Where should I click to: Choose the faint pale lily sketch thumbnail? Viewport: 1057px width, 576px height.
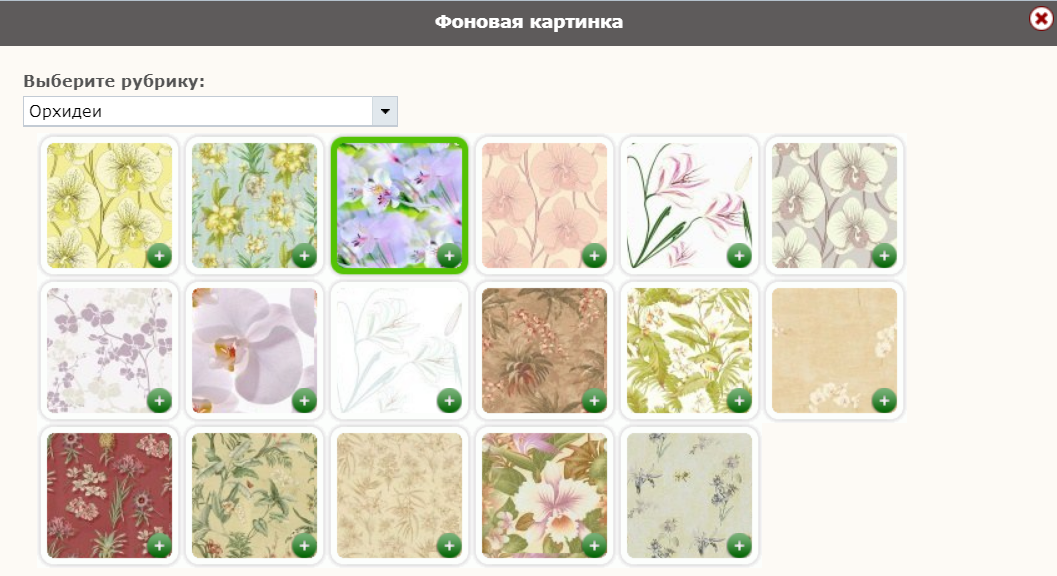[399, 351]
